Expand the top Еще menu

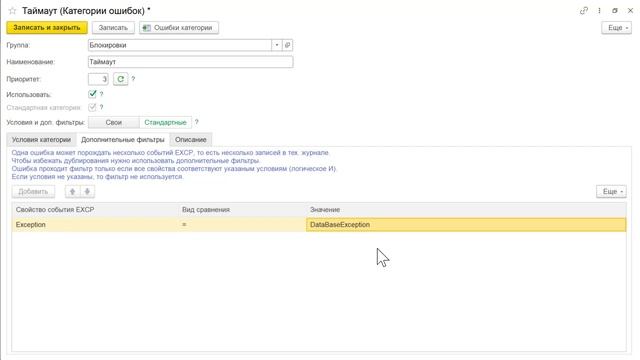(x=616, y=28)
